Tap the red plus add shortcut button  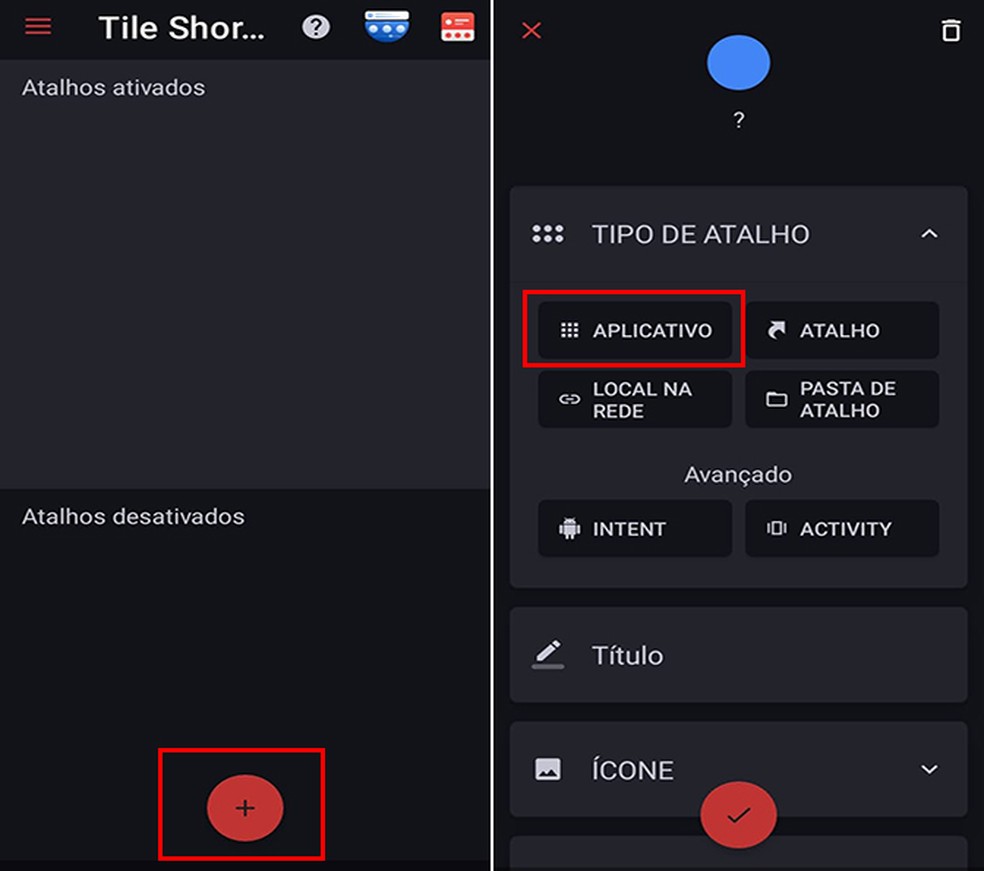[245, 808]
